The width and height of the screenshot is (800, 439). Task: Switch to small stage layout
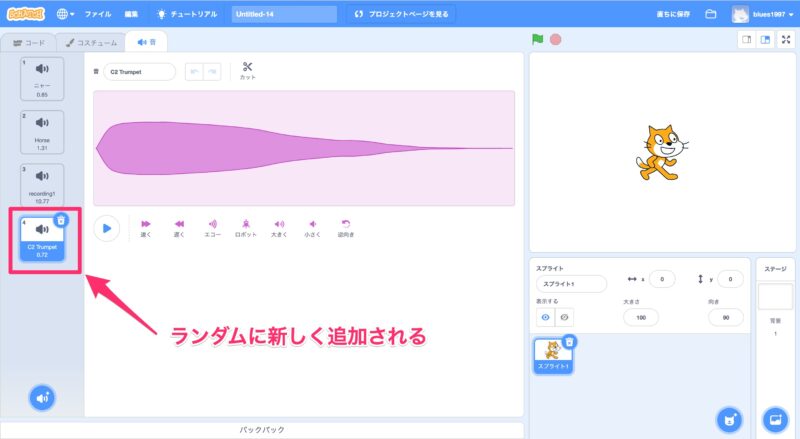[745, 40]
